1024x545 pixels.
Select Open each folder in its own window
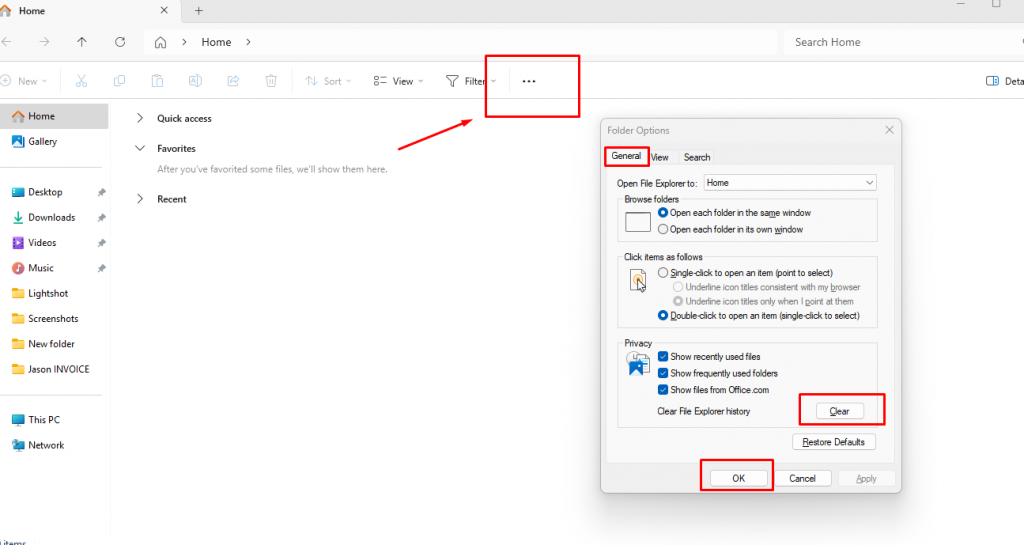[x=663, y=229]
